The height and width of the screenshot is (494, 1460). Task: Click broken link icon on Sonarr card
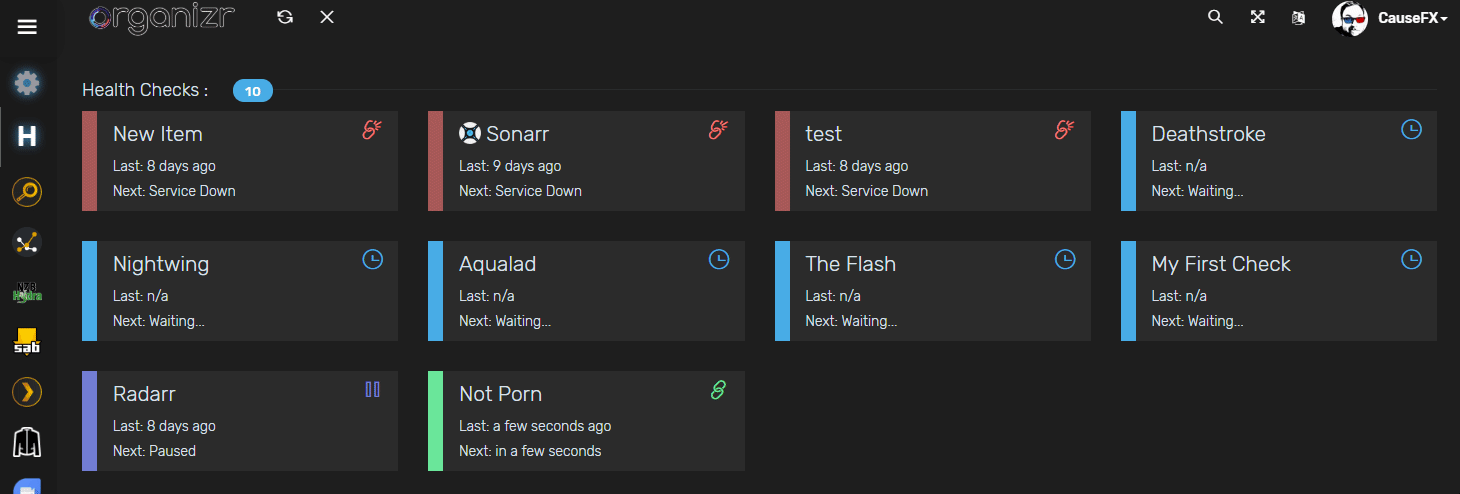pos(718,130)
